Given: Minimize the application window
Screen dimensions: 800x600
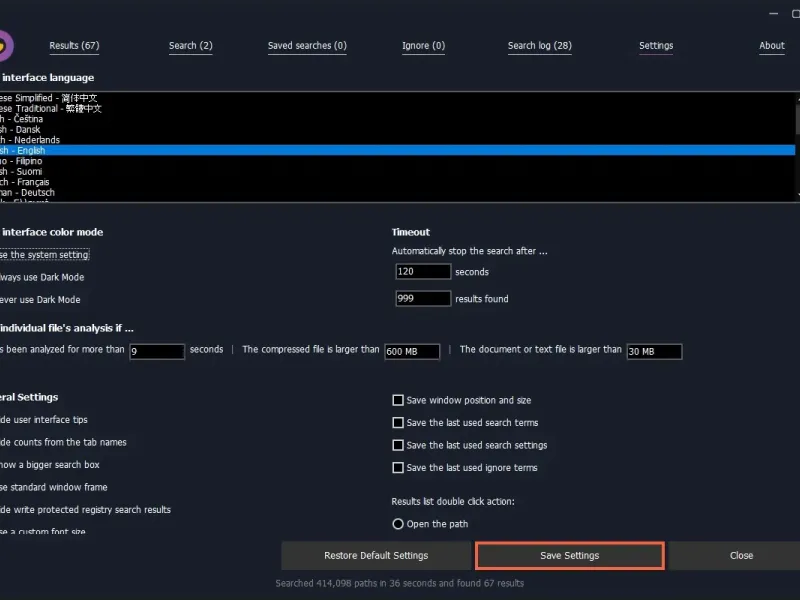Looking at the screenshot, I should click(773, 14).
